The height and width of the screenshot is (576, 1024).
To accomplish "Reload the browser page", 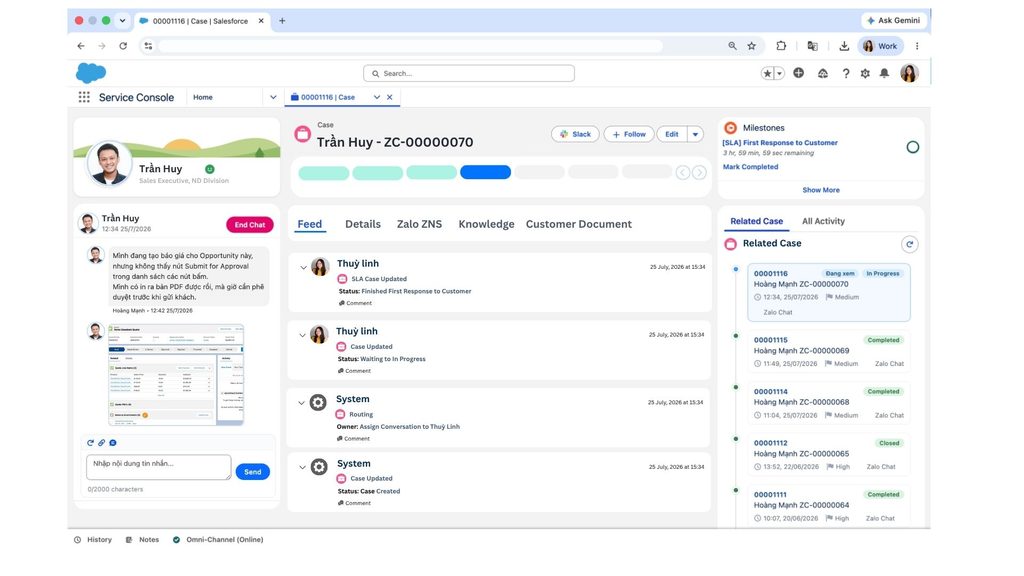I will coord(123,46).
